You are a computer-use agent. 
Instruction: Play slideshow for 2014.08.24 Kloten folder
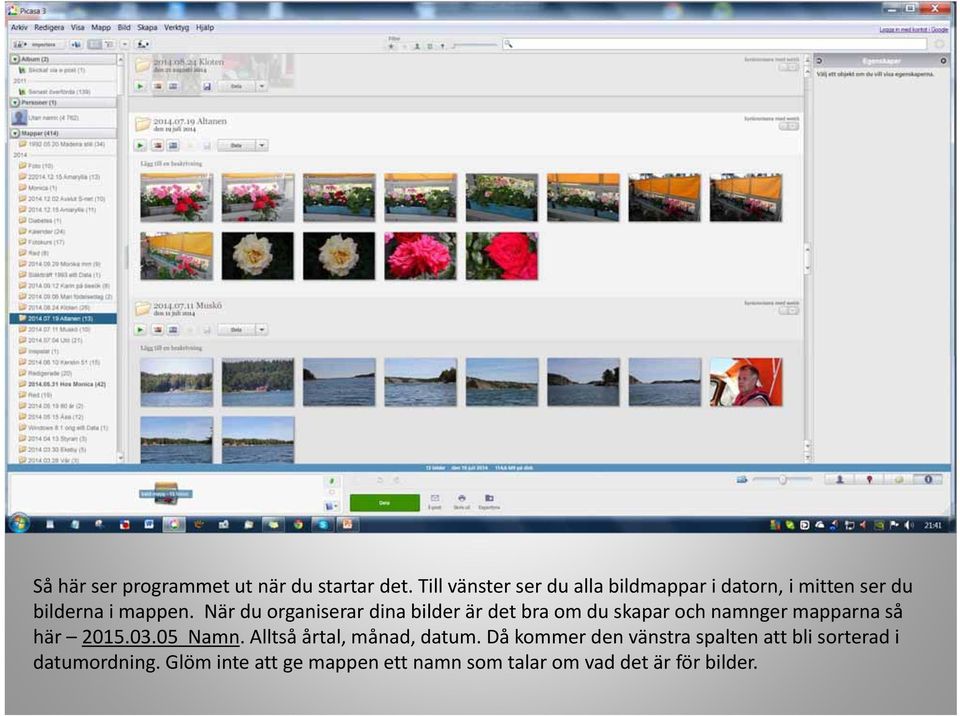[140, 86]
